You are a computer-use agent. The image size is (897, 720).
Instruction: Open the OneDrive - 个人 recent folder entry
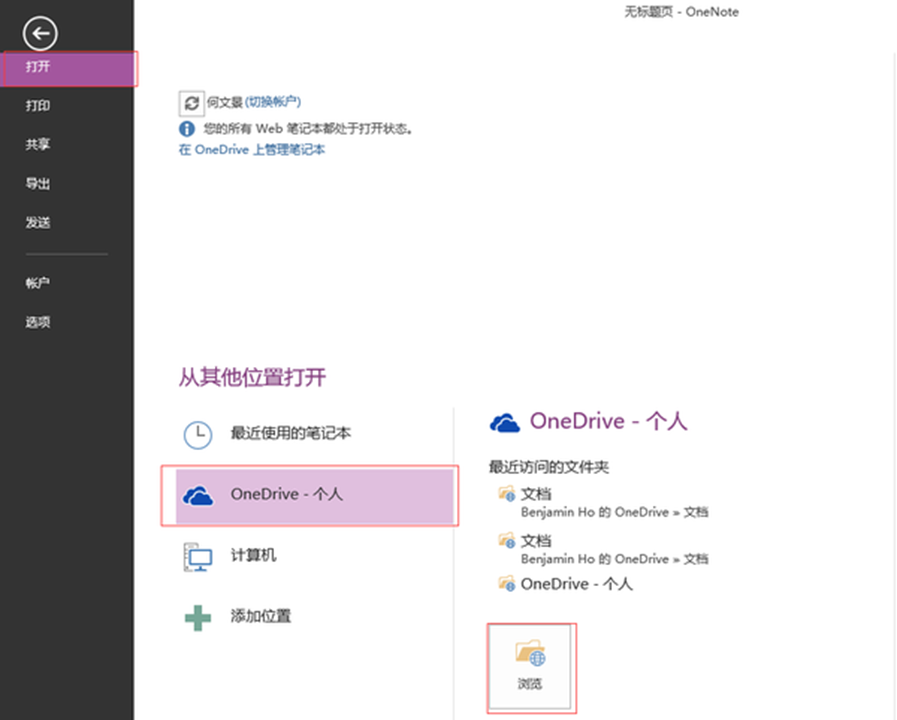566,584
